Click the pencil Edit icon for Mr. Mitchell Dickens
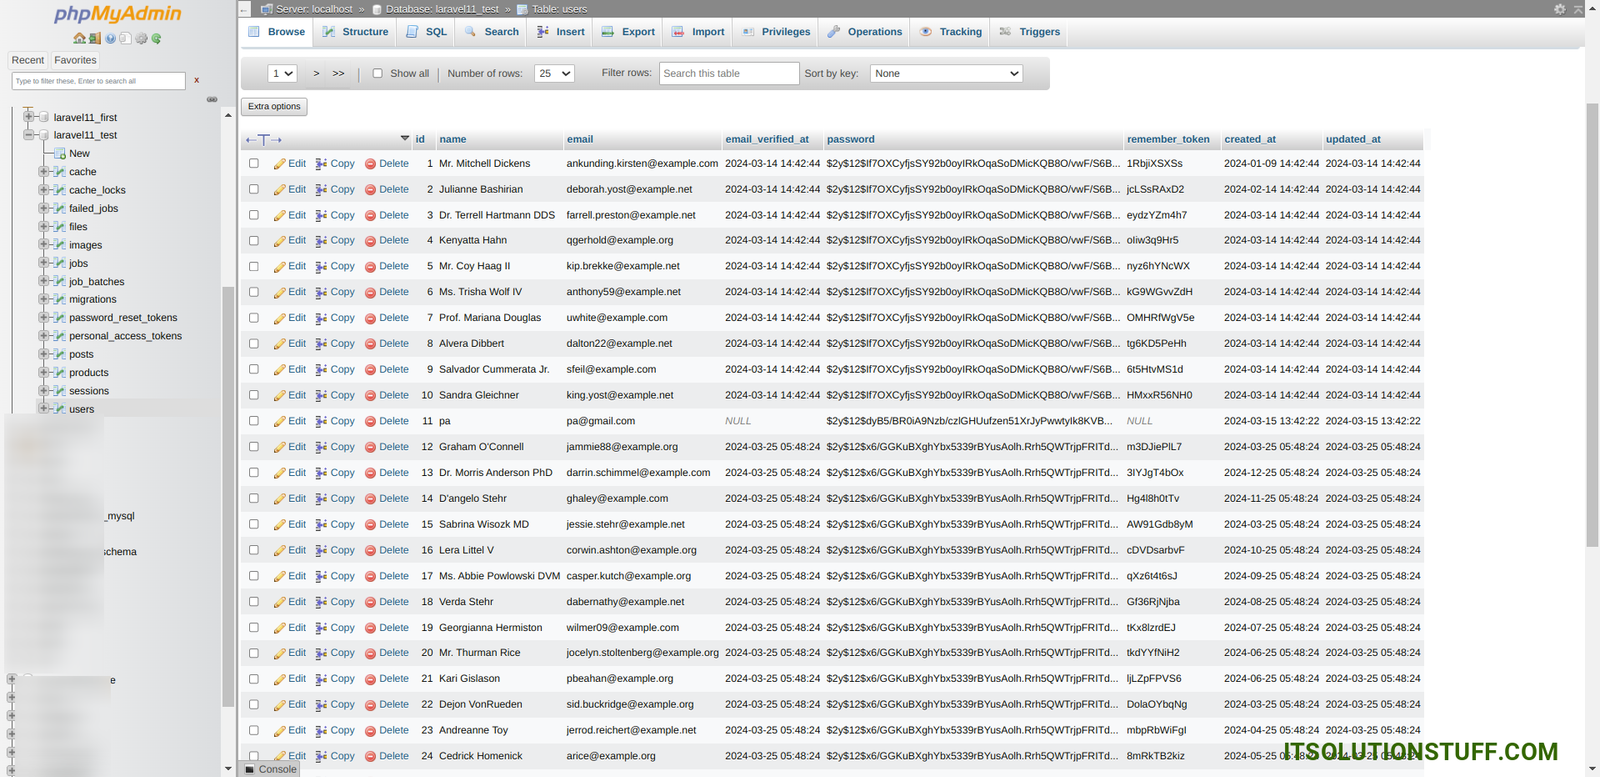1600x777 pixels. [280, 164]
